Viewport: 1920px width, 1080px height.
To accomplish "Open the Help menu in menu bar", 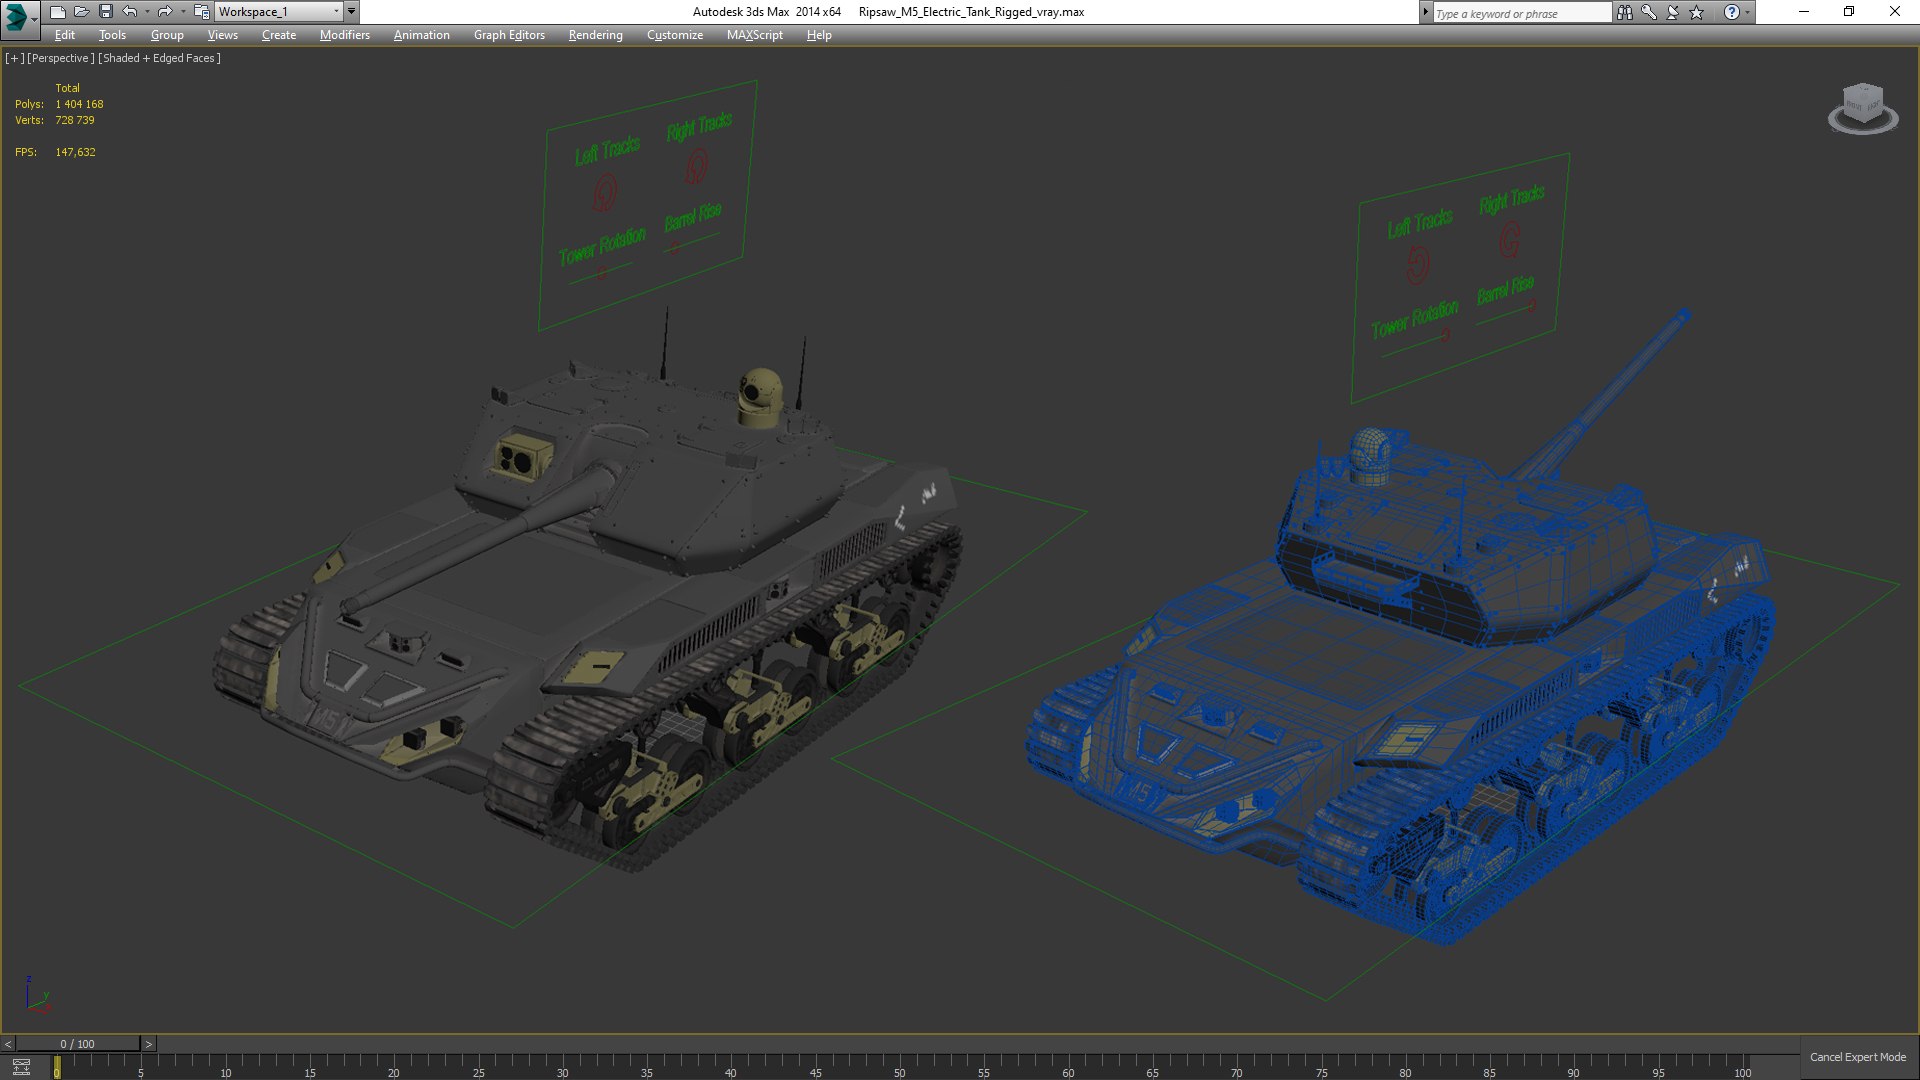I will (x=819, y=35).
